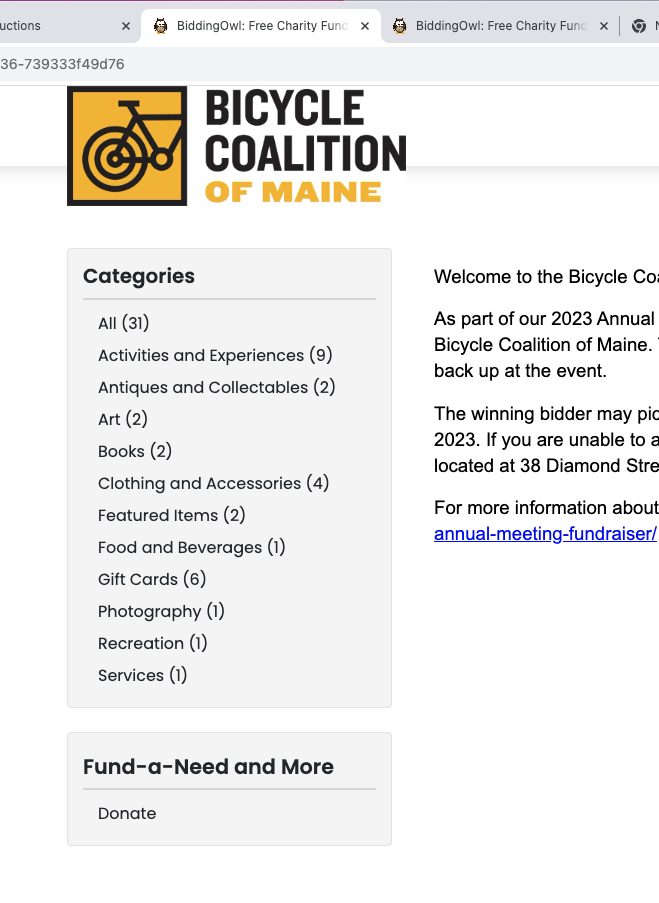Browse Antiques and Collectables category
Viewport: 659px width, 903px height.
(216, 387)
